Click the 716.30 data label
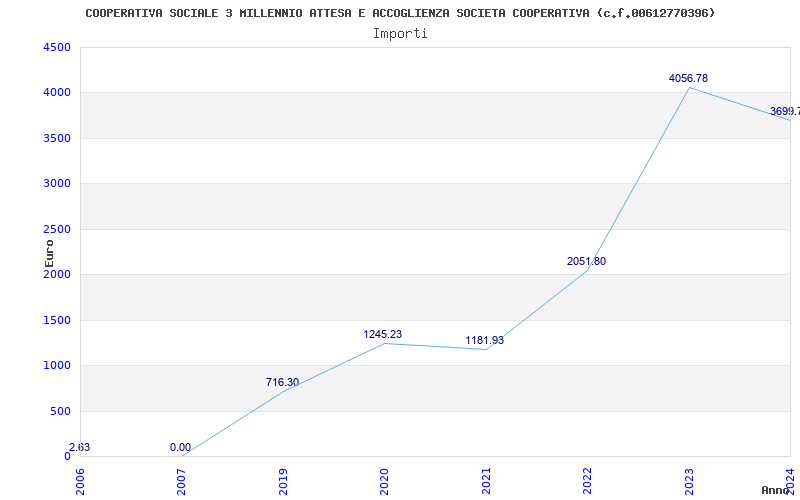 click(x=282, y=382)
